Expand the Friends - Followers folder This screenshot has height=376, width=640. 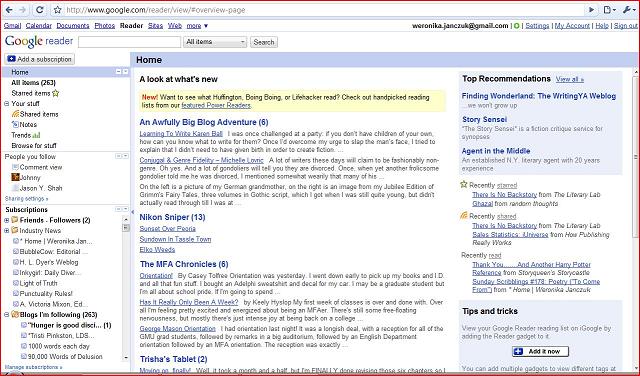pyautogui.click(x=7, y=220)
